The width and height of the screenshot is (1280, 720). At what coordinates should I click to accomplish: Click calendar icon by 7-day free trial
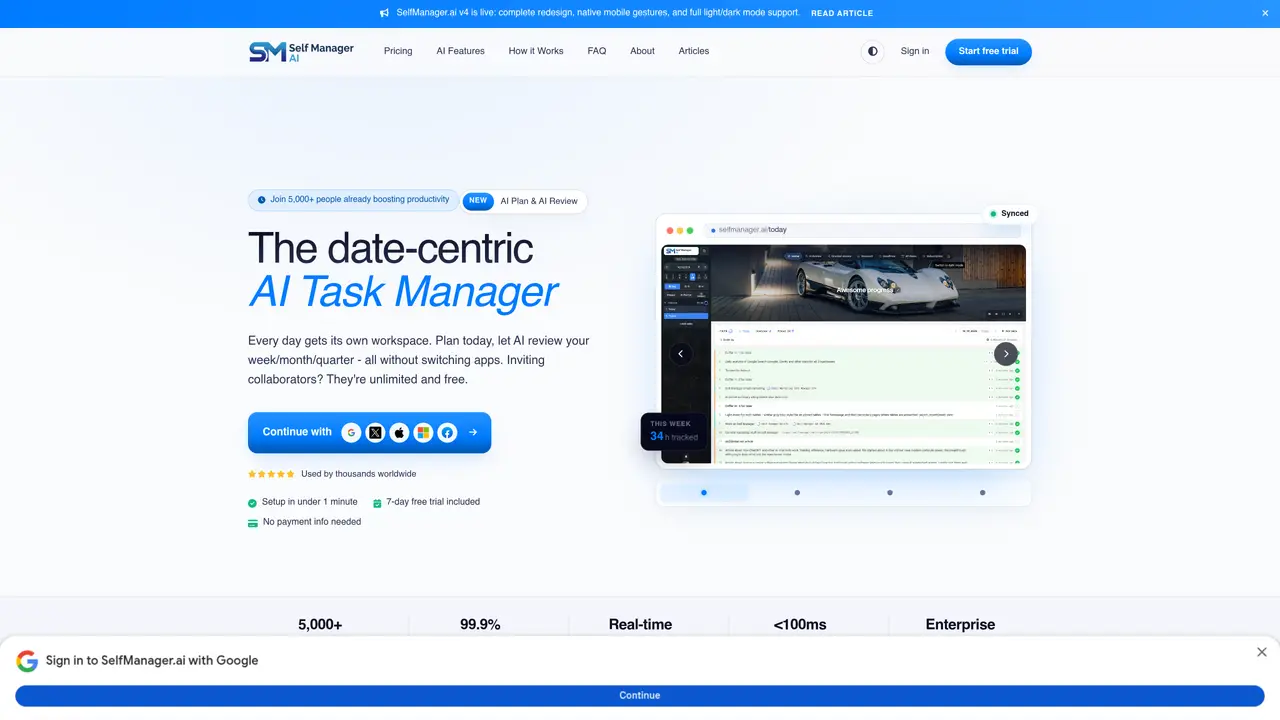377,502
